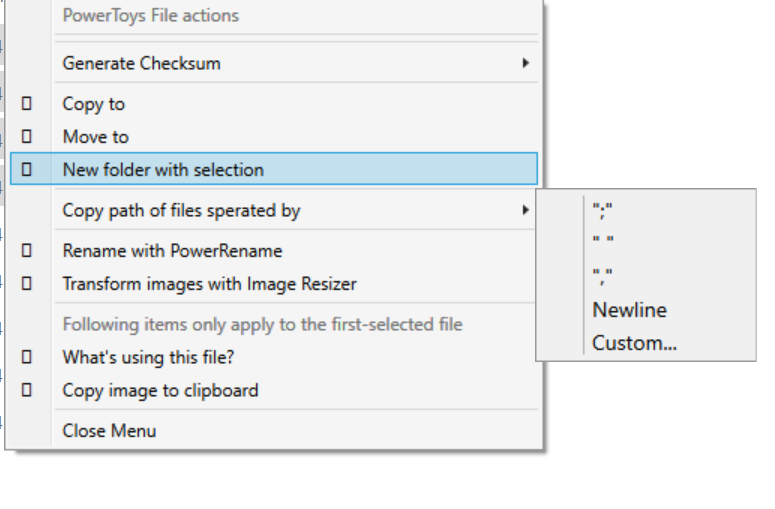Select the Rename with PowerRename text label
The height and width of the screenshot is (509, 775).
pos(172,251)
